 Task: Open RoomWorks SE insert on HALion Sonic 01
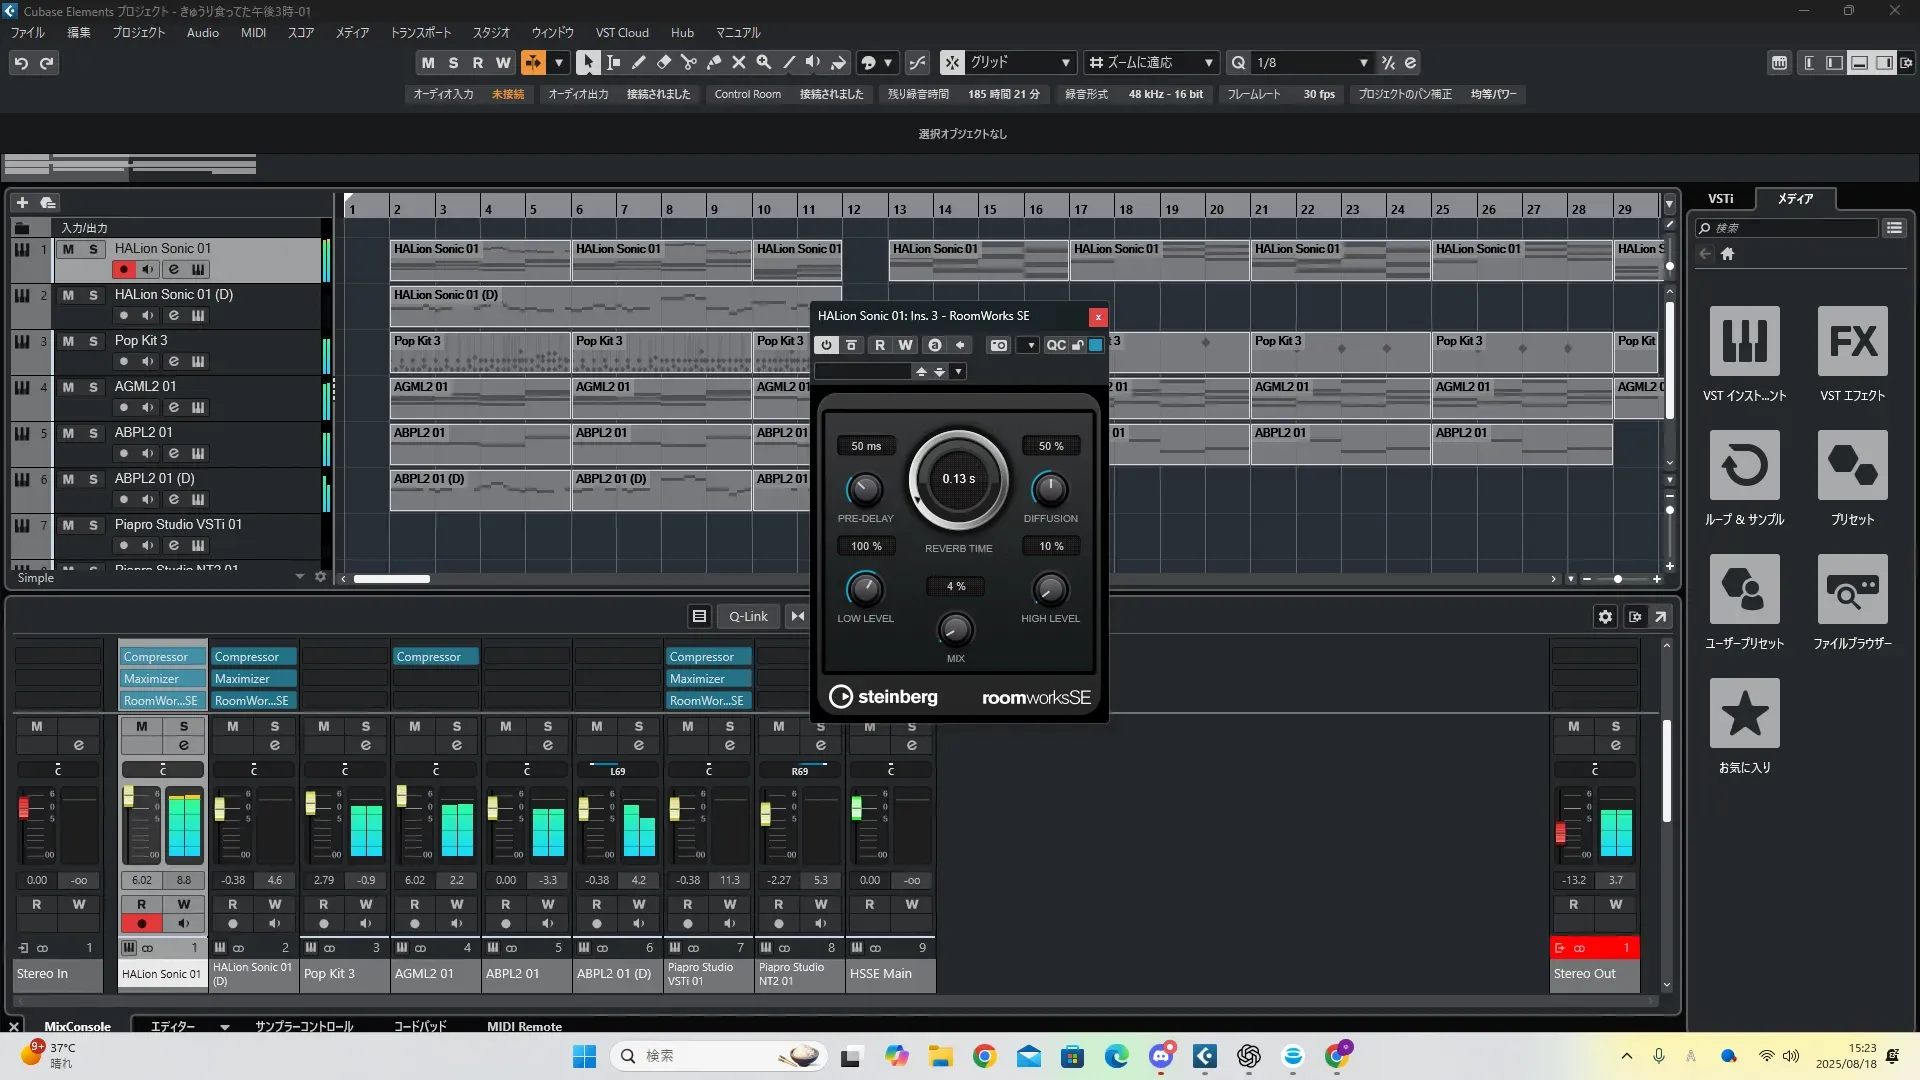click(161, 700)
